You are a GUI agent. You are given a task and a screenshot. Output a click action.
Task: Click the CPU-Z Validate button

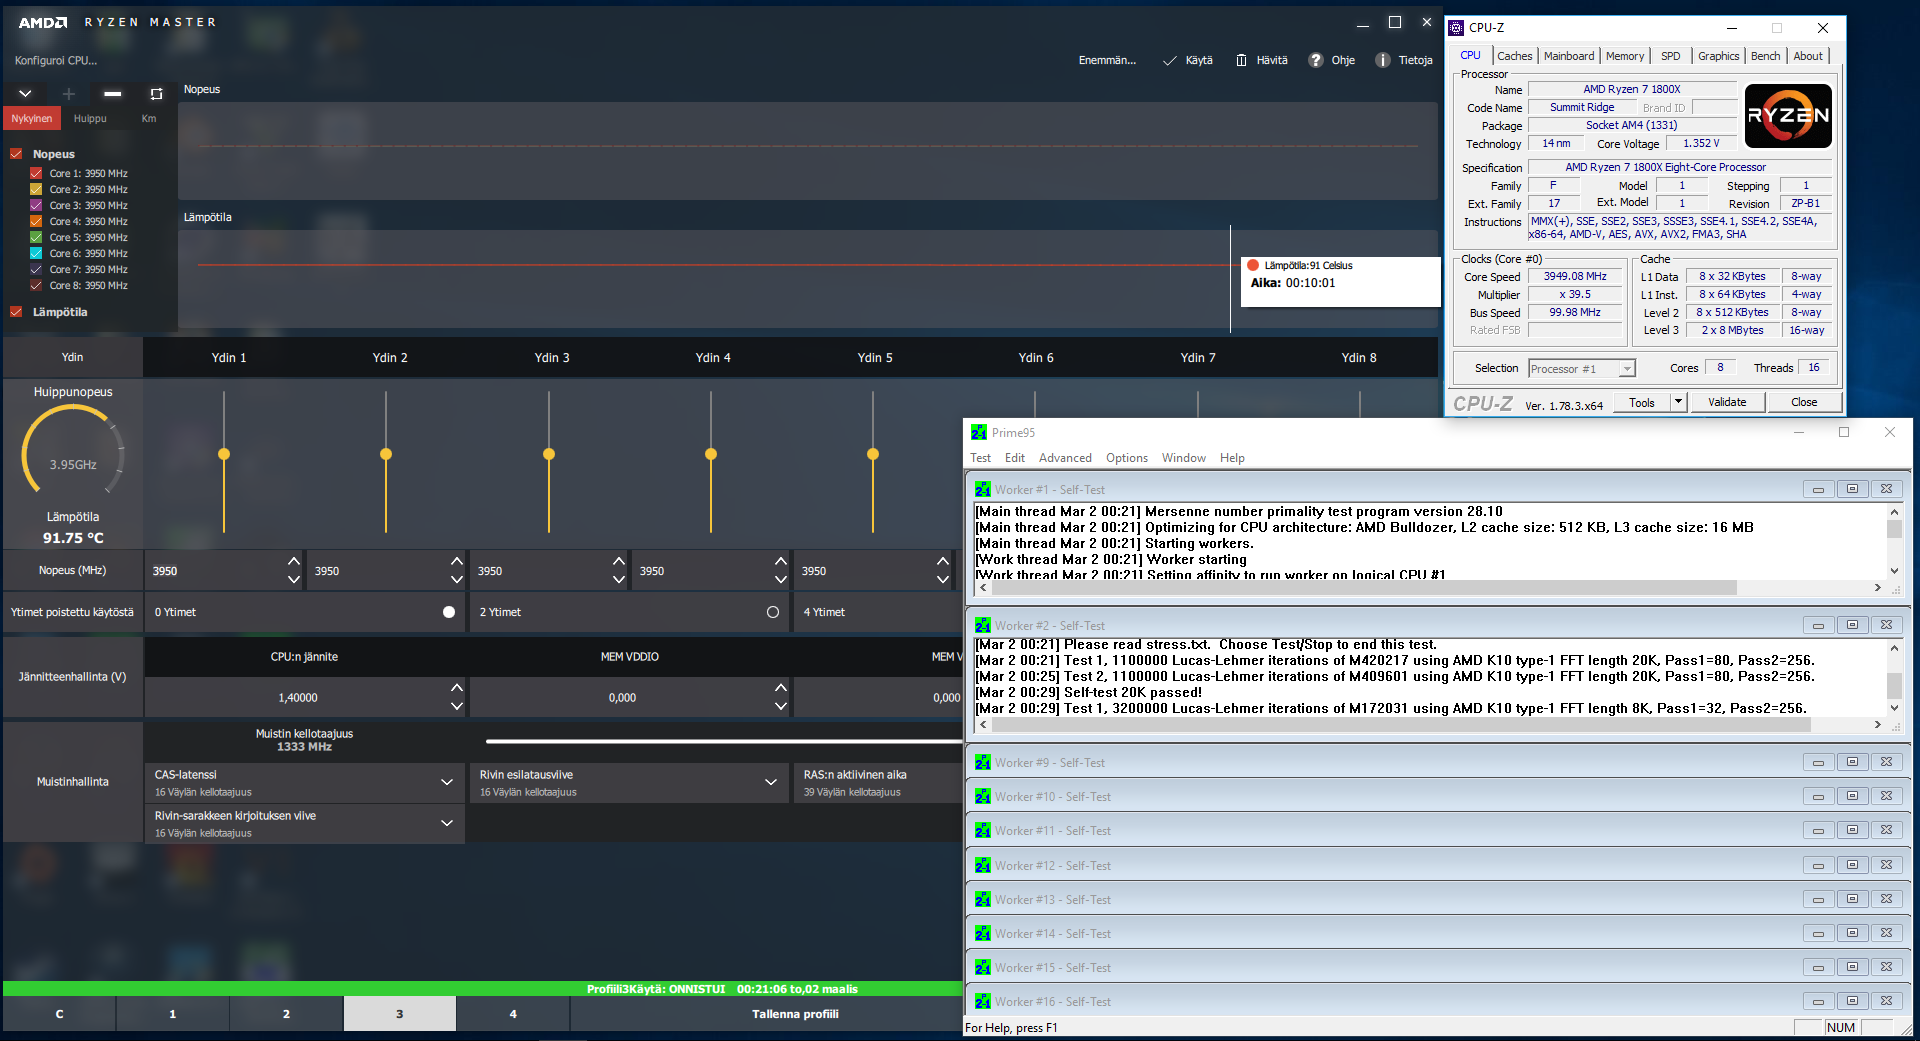(1727, 402)
